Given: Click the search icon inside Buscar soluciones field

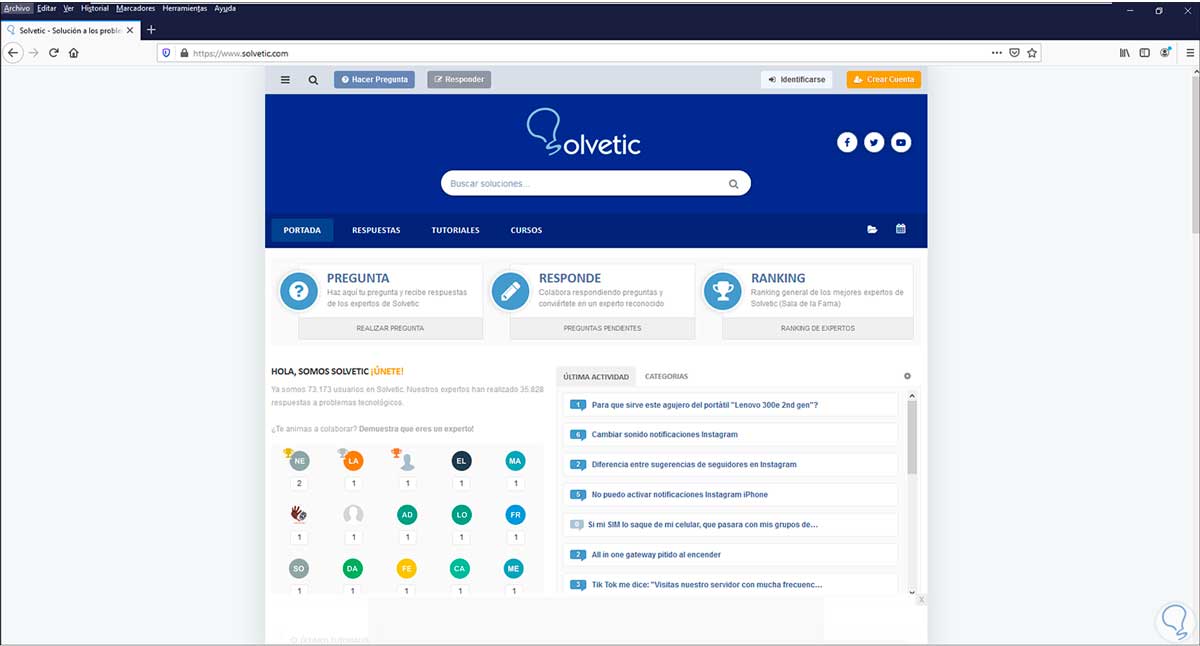Looking at the screenshot, I should [733, 184].
